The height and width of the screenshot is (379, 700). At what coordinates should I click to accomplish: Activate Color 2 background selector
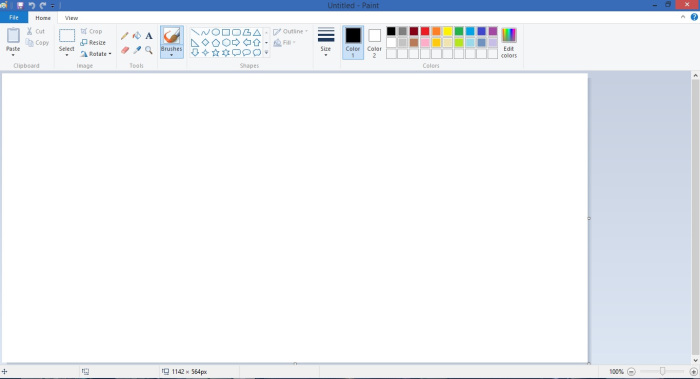coord(374,42)
